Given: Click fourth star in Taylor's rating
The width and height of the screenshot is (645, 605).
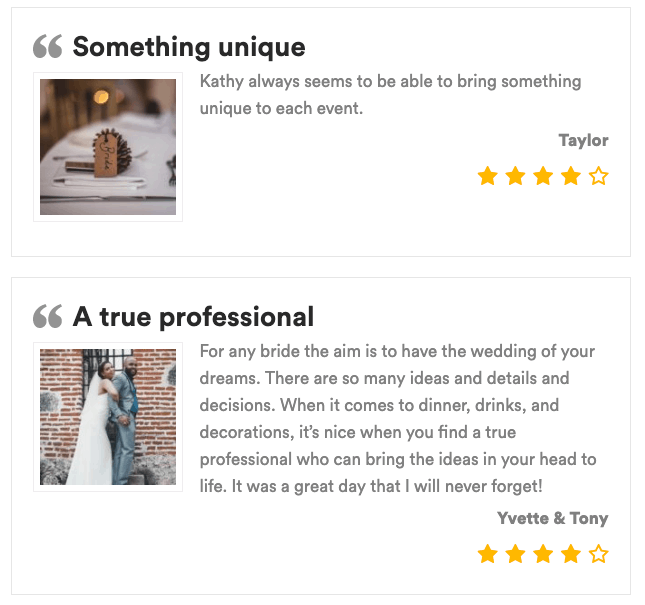Looking at the screenshot, I should (570, 177).
